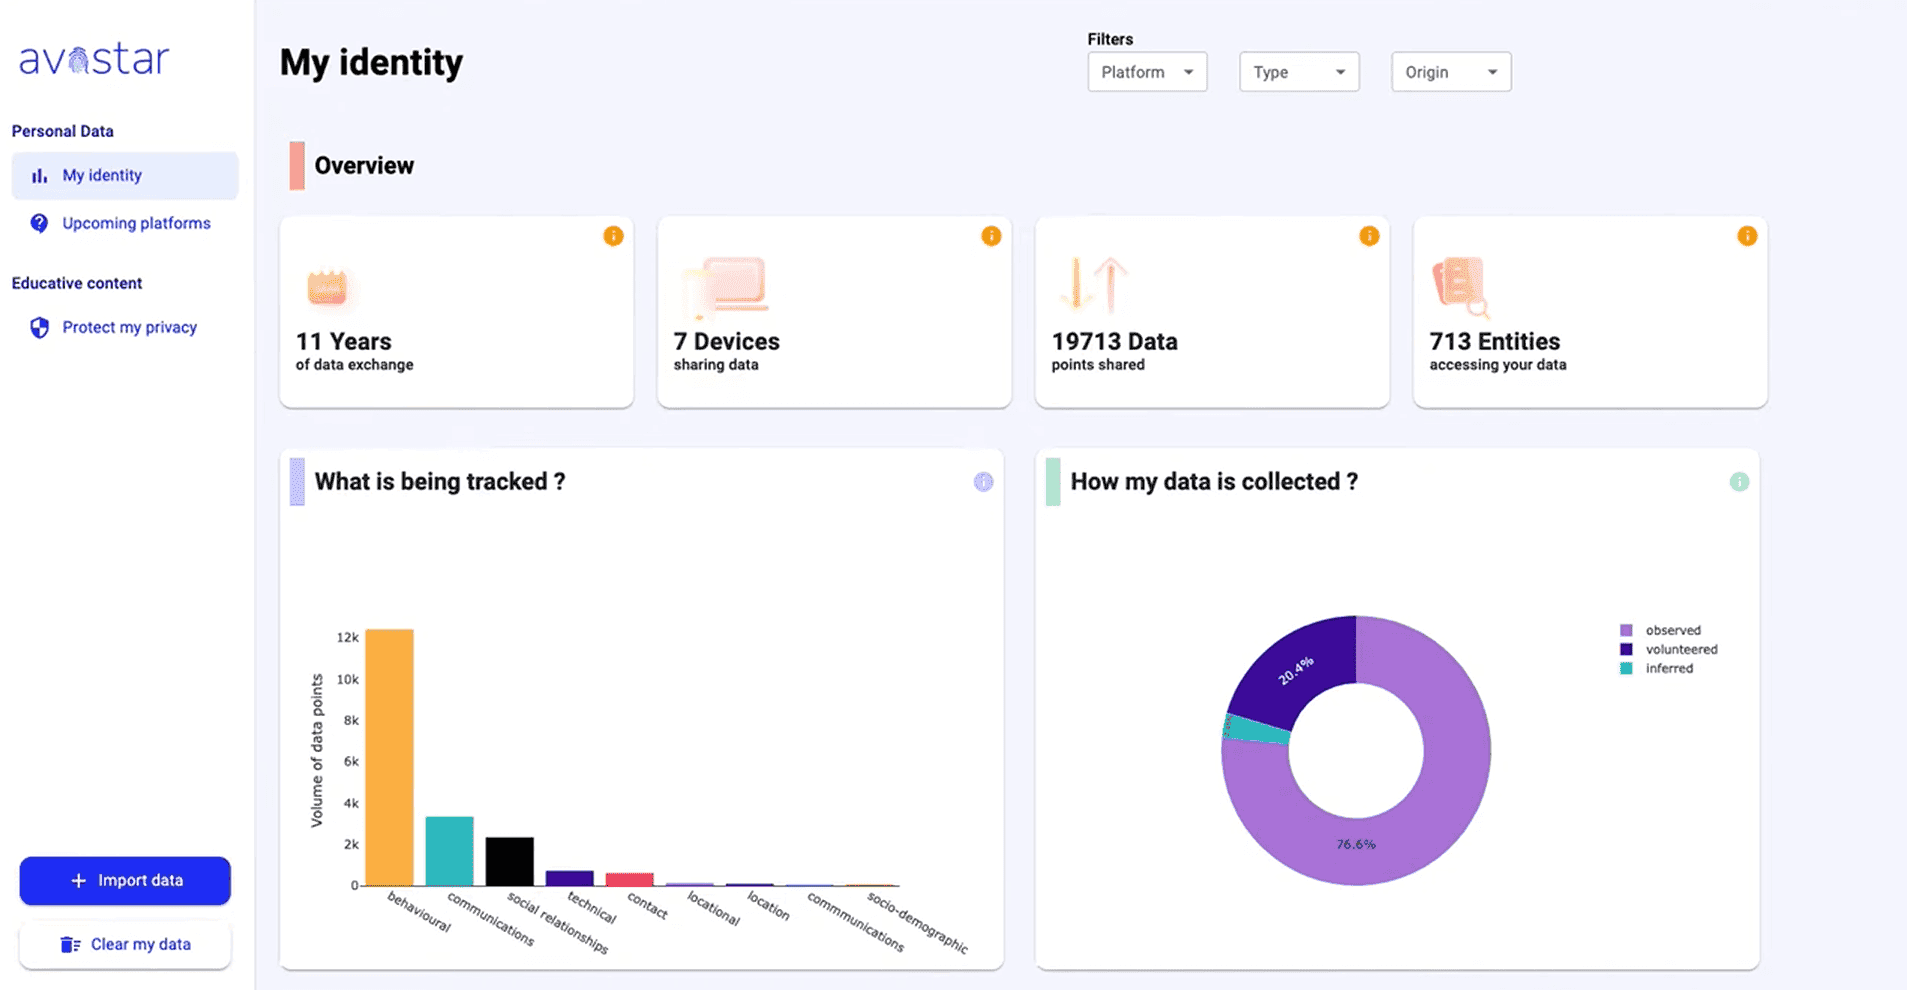1907x990 pixels.
Task: Toggle the volunteered legend entry
Action: [1680, 649]
